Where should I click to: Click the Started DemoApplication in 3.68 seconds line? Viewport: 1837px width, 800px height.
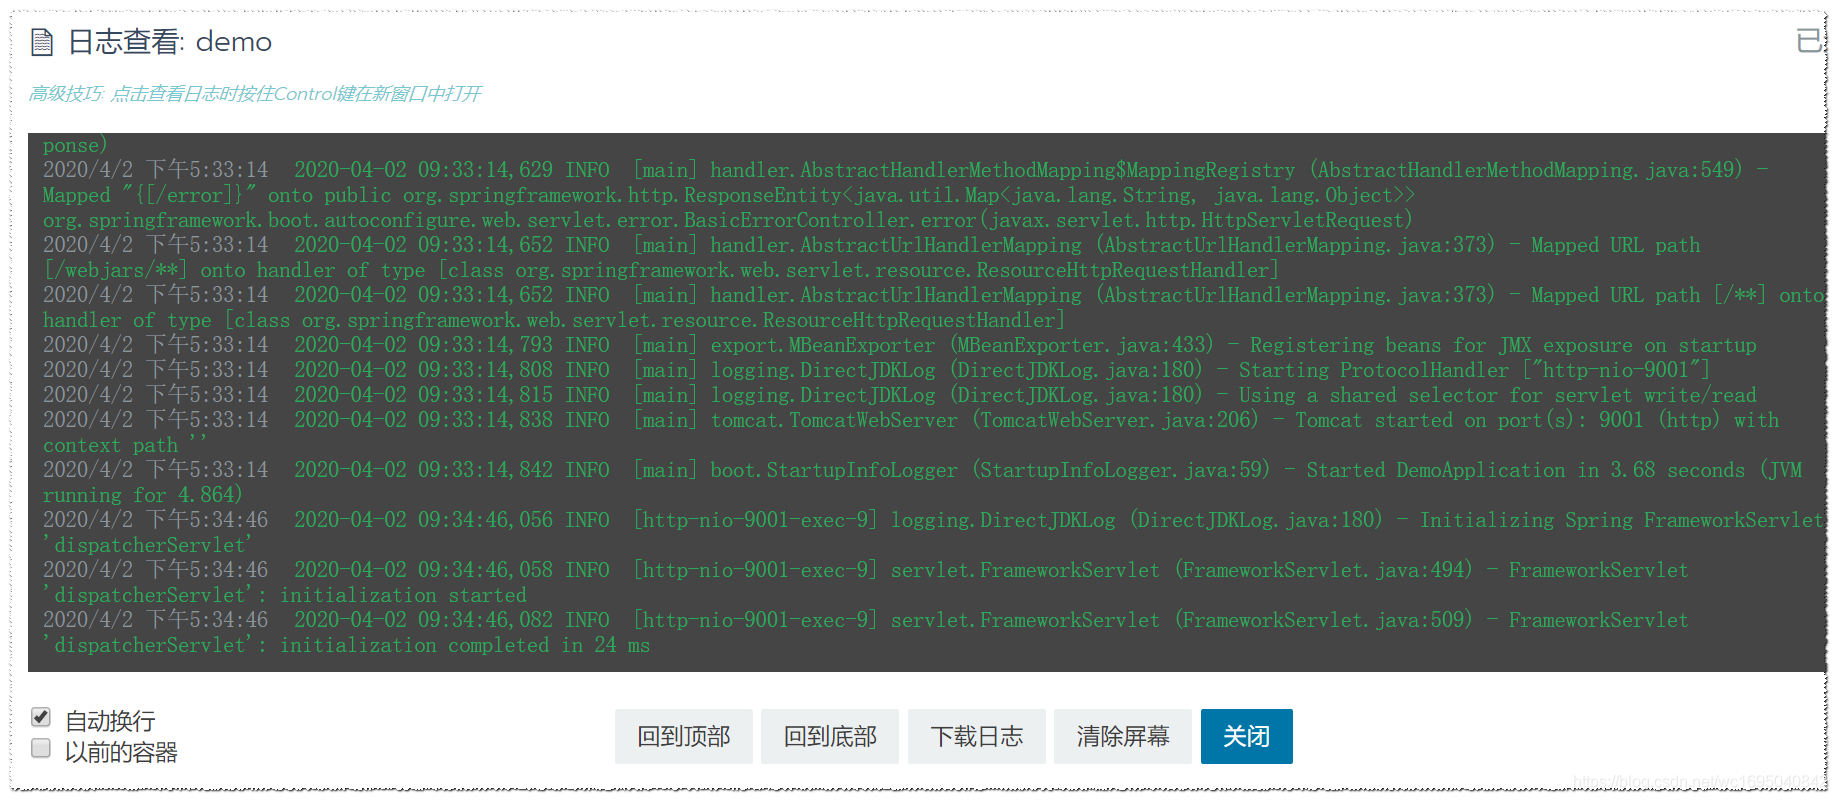(x=922, y=470)
